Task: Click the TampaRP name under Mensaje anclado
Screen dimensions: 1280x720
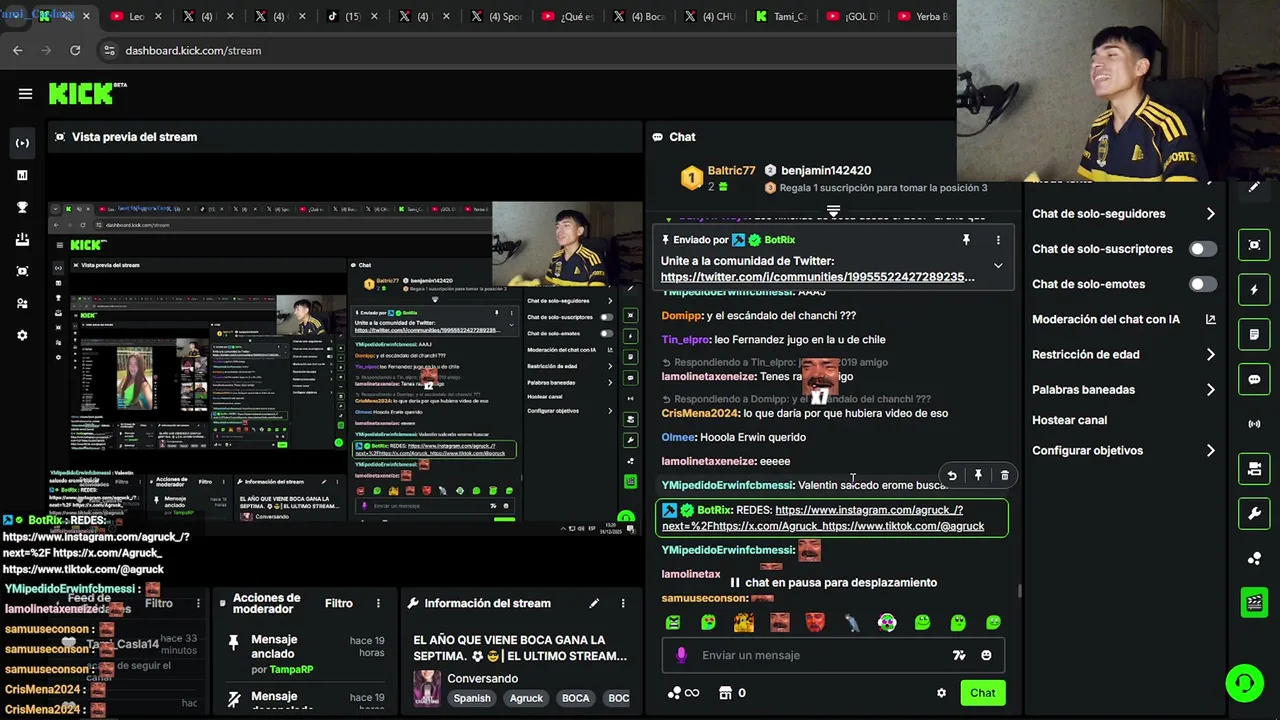Action: 291,669
